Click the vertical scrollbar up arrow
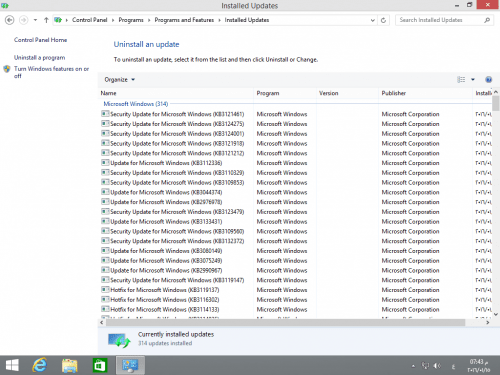Viewport: 500px width, 375px height. point(496,92)
